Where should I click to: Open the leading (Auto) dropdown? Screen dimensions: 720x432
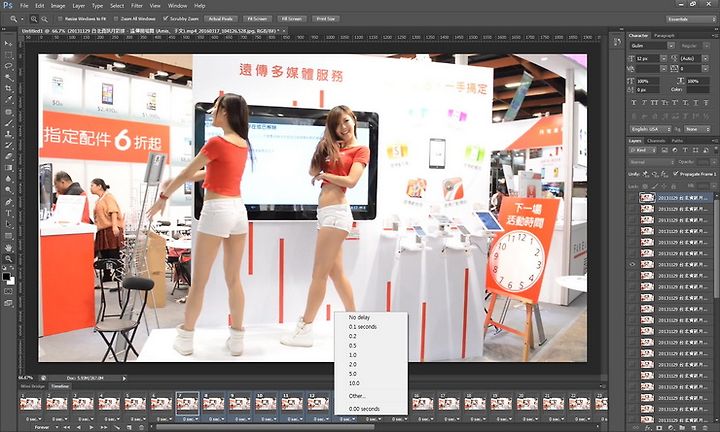(705, 58)
